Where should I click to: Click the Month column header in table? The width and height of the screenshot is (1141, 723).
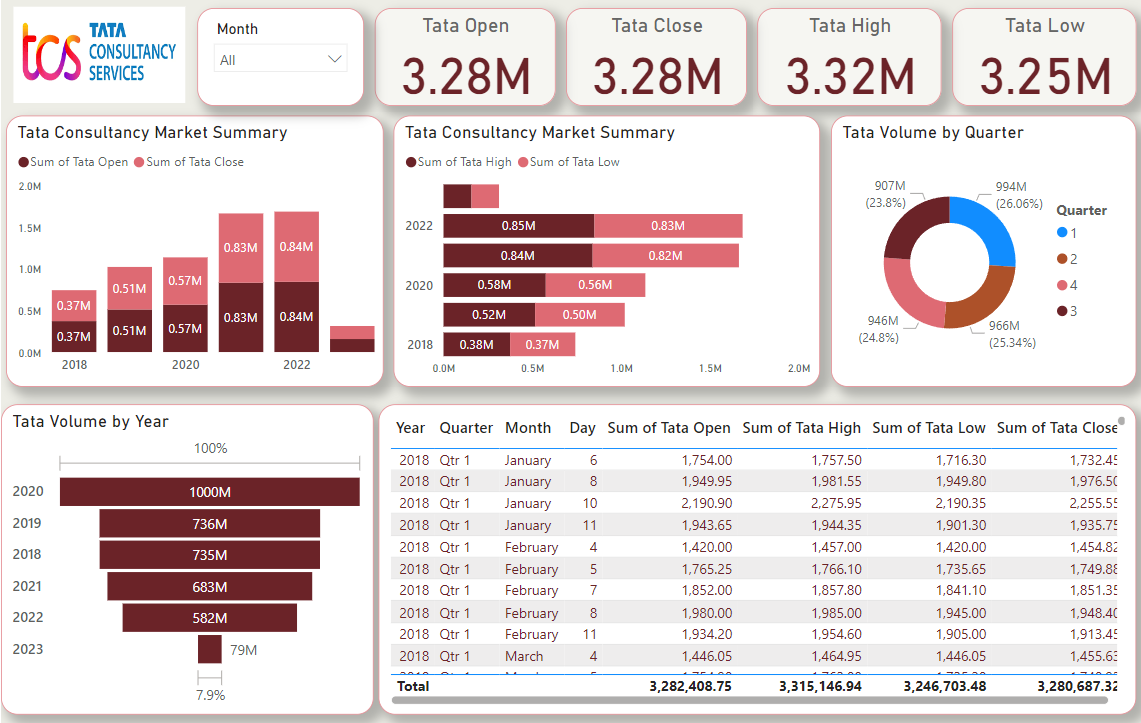click(x=528, y=428)
